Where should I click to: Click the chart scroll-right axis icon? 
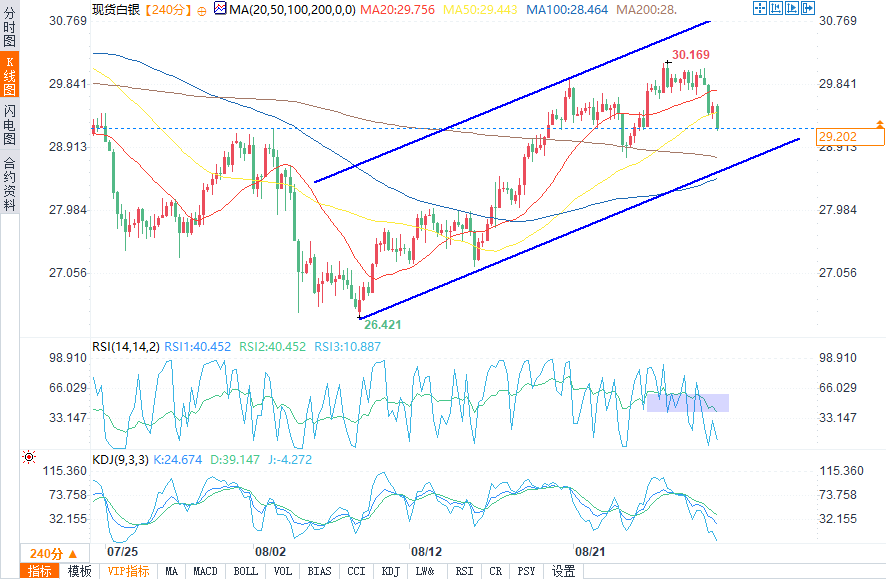pyautogui.click(x=792, y=8)
